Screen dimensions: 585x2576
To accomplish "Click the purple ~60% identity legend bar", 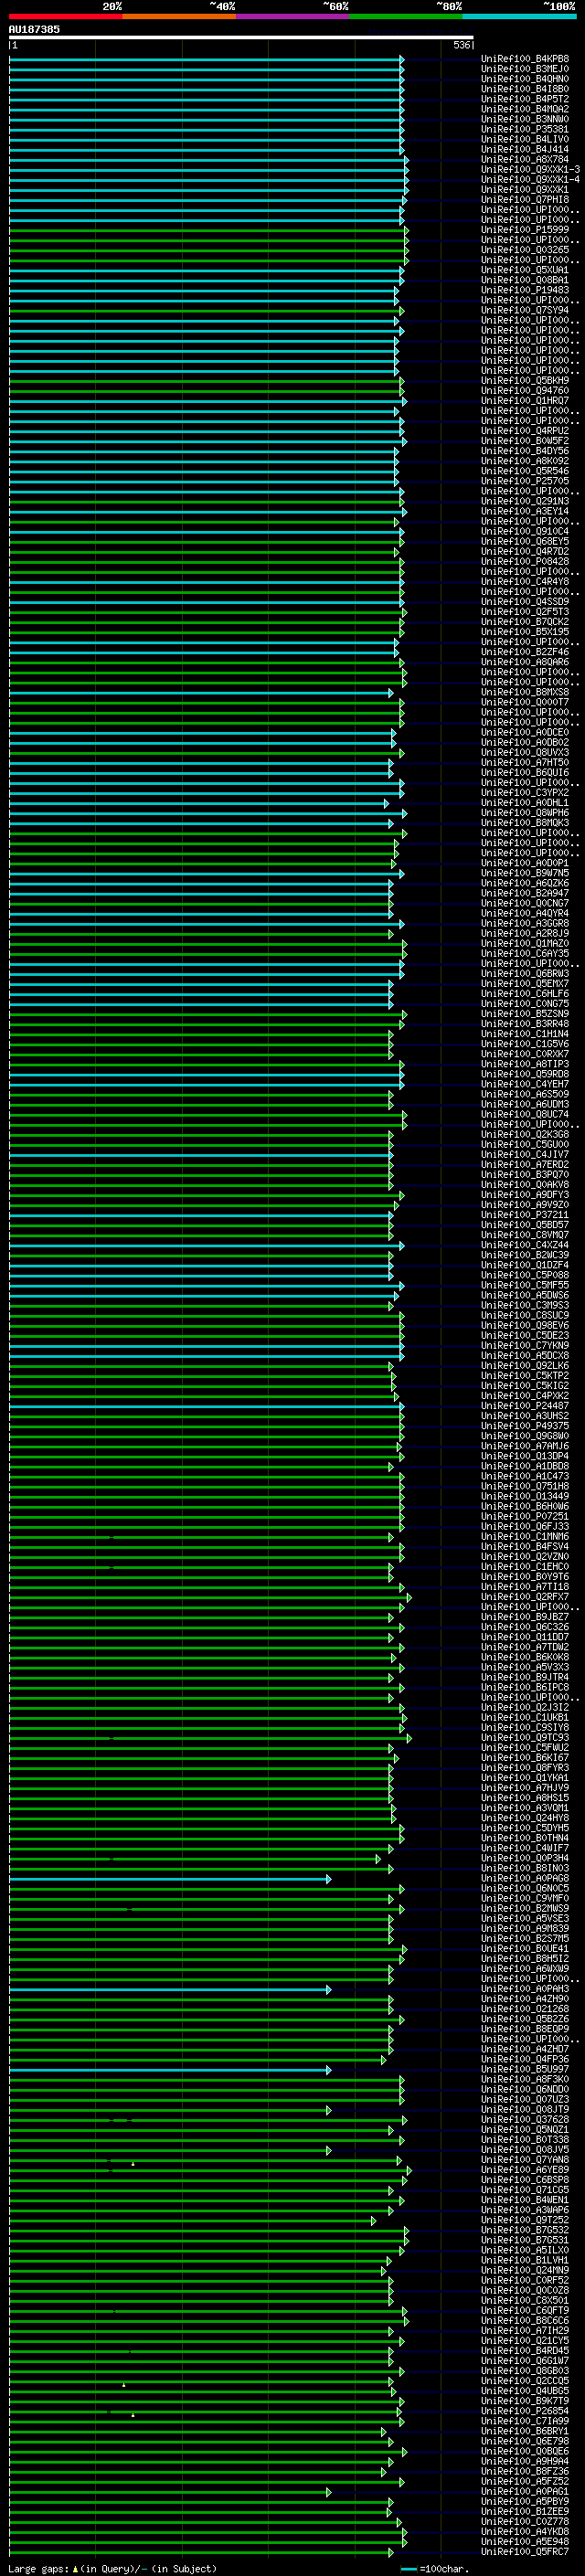I will tap(293, 16).
